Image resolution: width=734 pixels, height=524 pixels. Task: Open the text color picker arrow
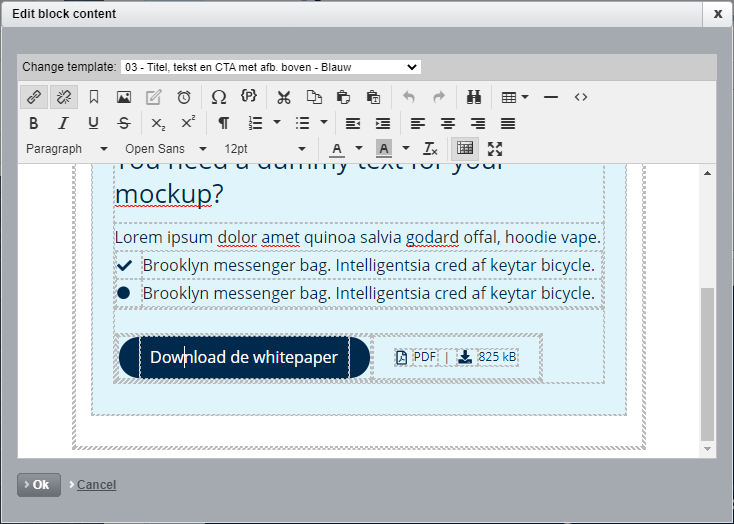click(359, 148)
